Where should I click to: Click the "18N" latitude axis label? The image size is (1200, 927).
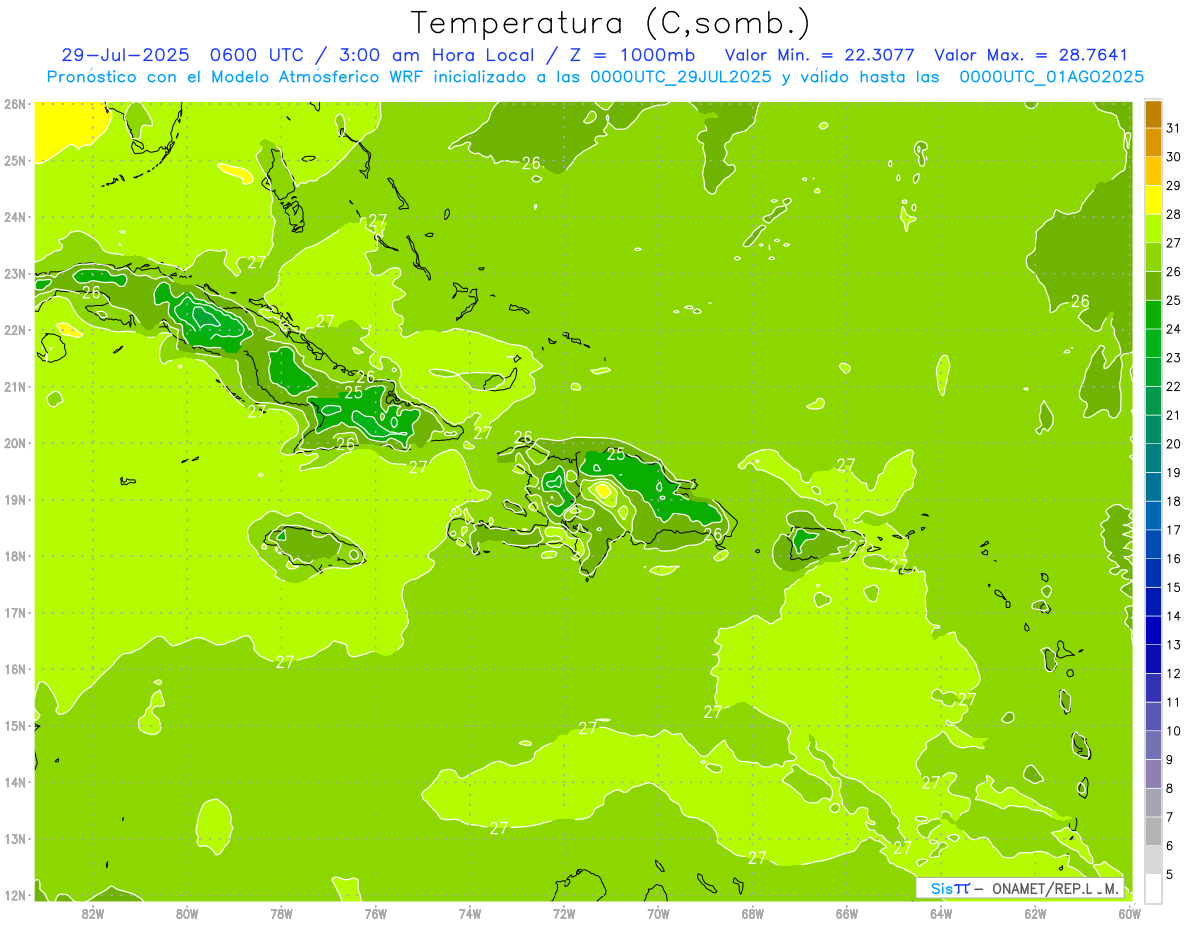pos(15,556)
